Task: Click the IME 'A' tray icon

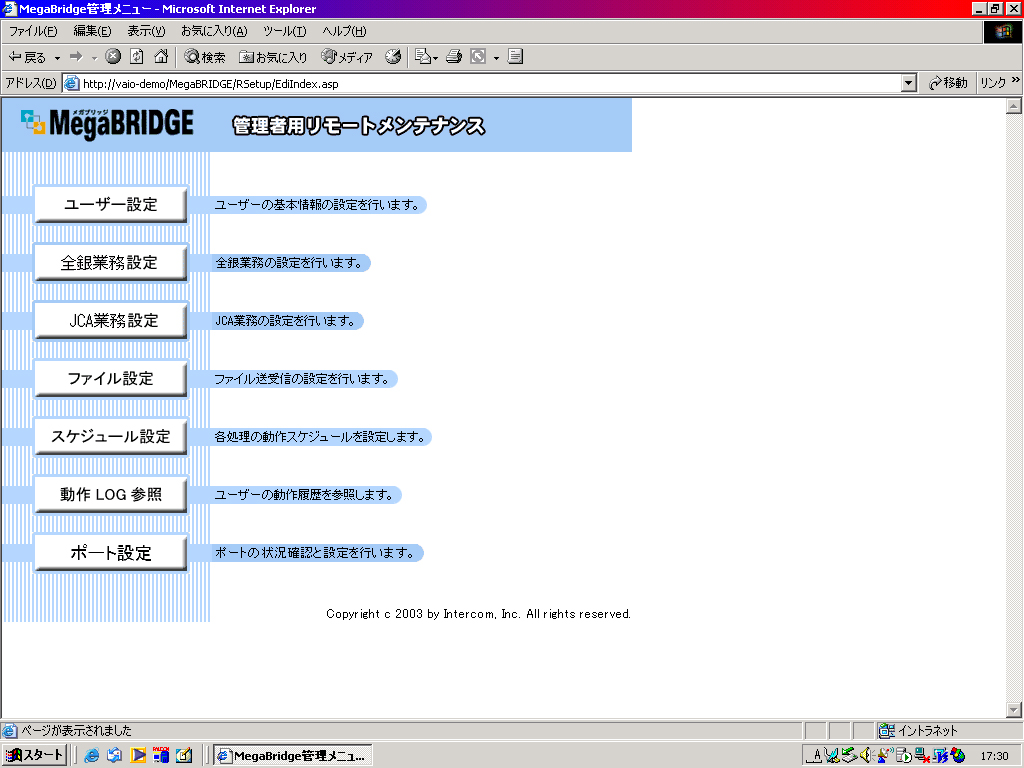Action: coord(814,756)
